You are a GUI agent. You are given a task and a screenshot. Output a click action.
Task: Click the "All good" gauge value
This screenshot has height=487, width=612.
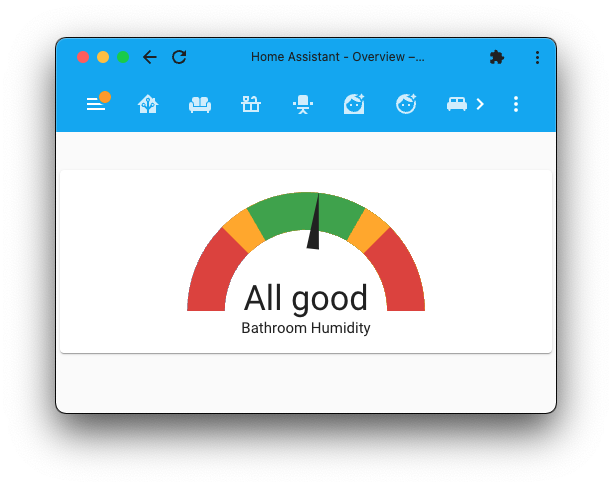[x=306, y=298]
